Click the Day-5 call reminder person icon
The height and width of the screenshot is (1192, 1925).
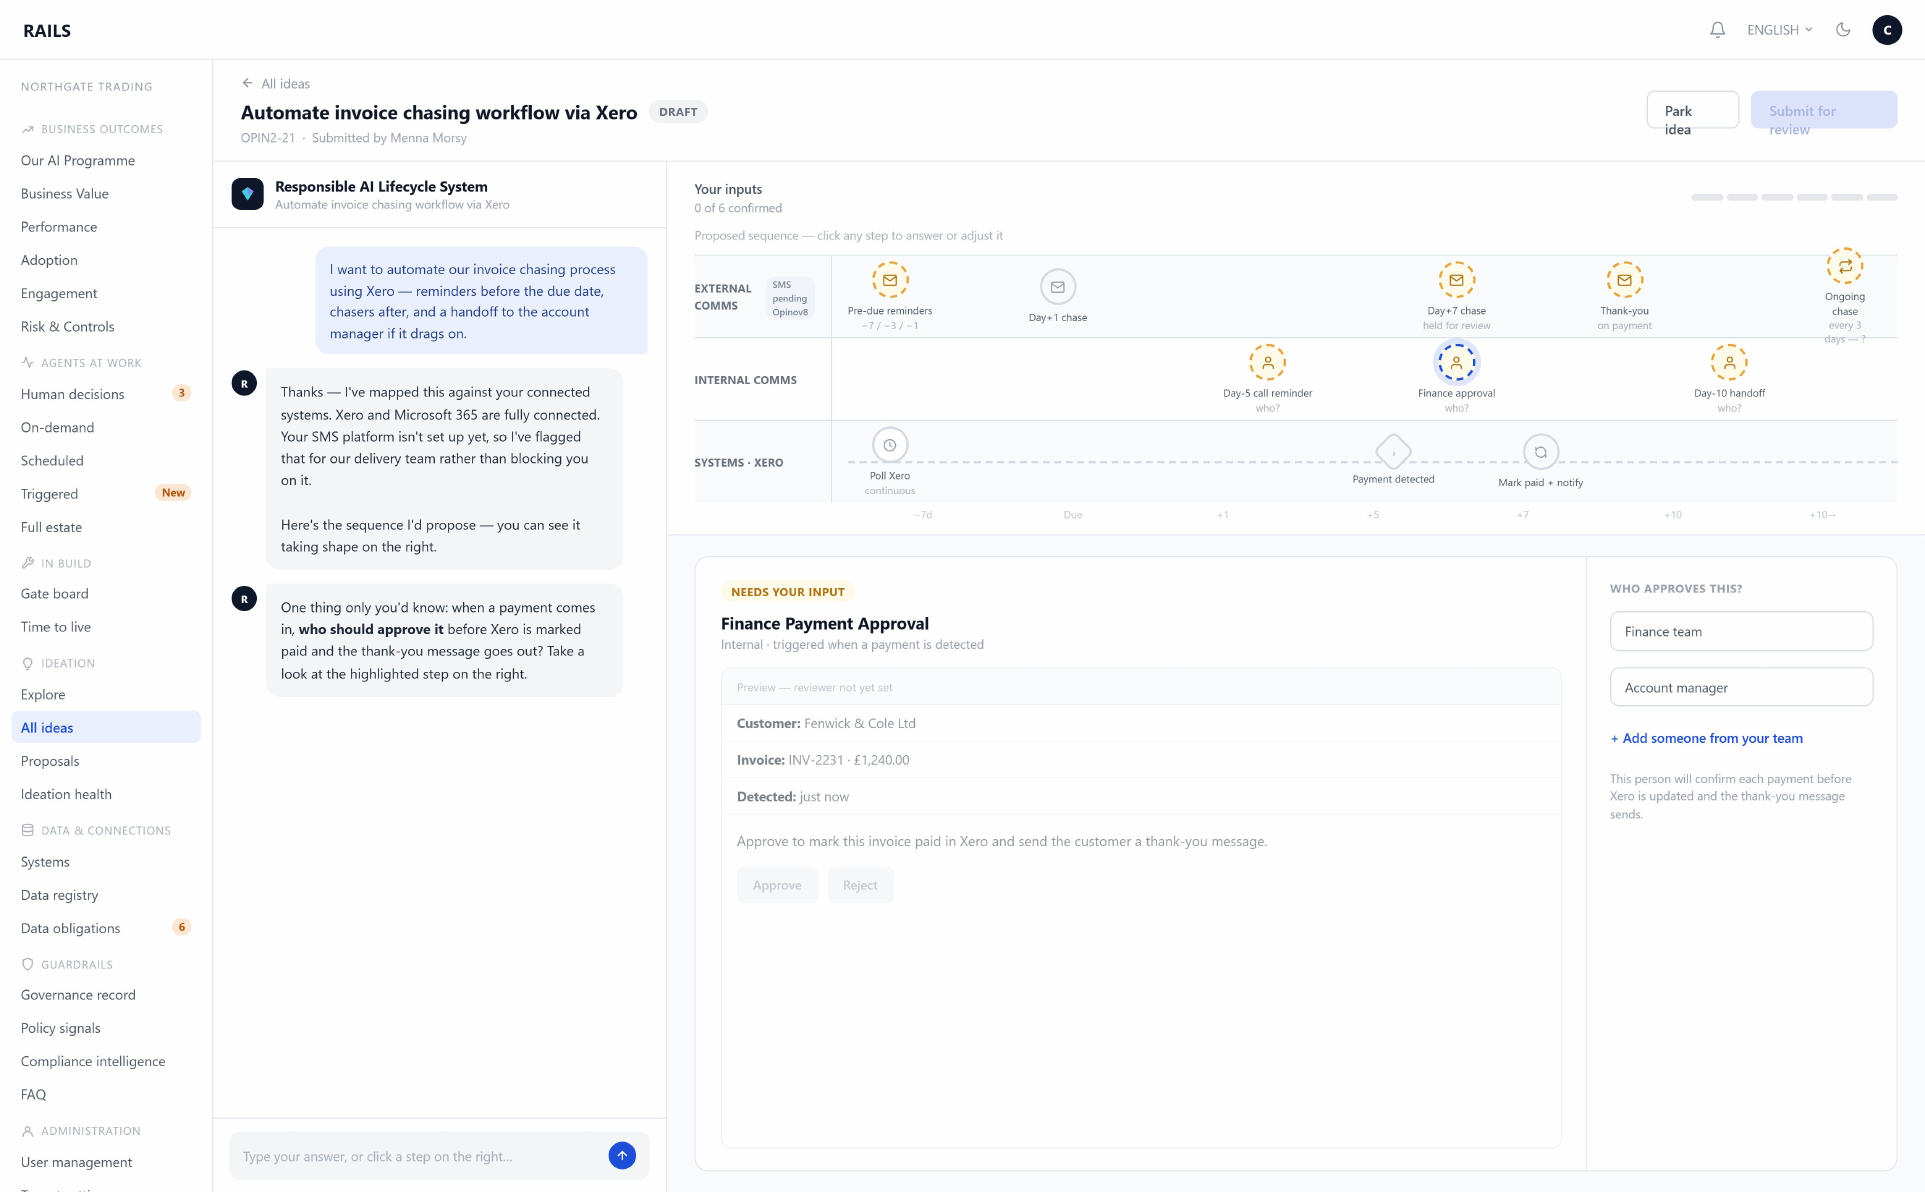tap(1268, 363)
